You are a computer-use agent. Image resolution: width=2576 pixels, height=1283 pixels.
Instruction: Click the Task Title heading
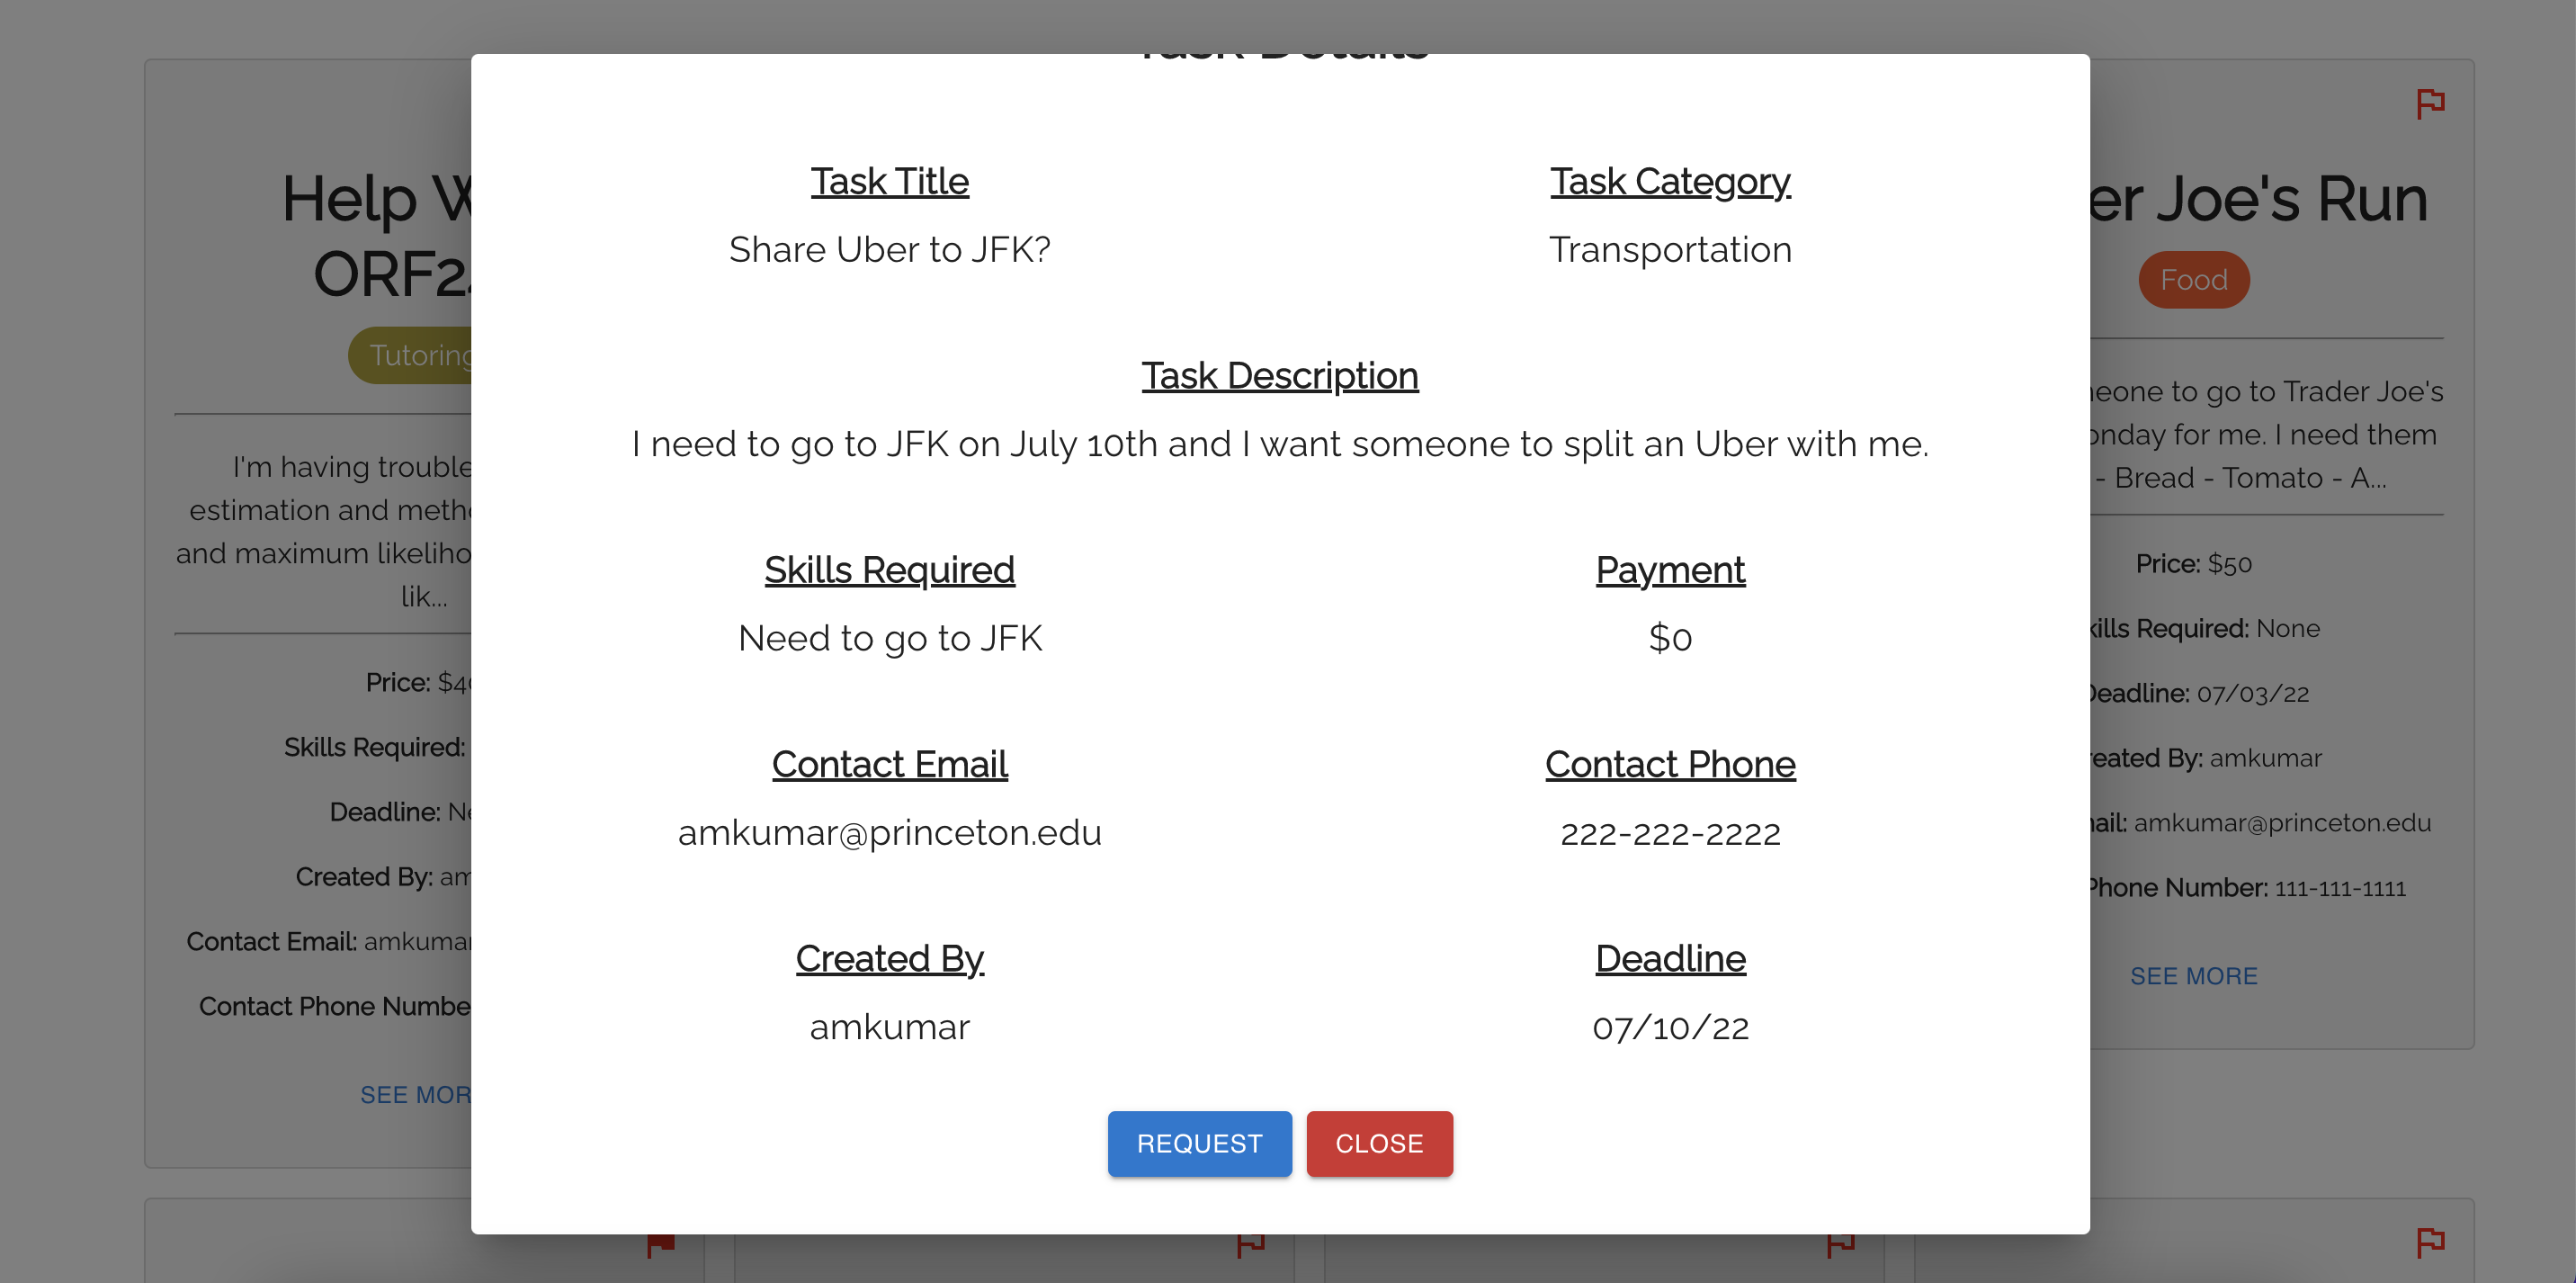point(889,181)
